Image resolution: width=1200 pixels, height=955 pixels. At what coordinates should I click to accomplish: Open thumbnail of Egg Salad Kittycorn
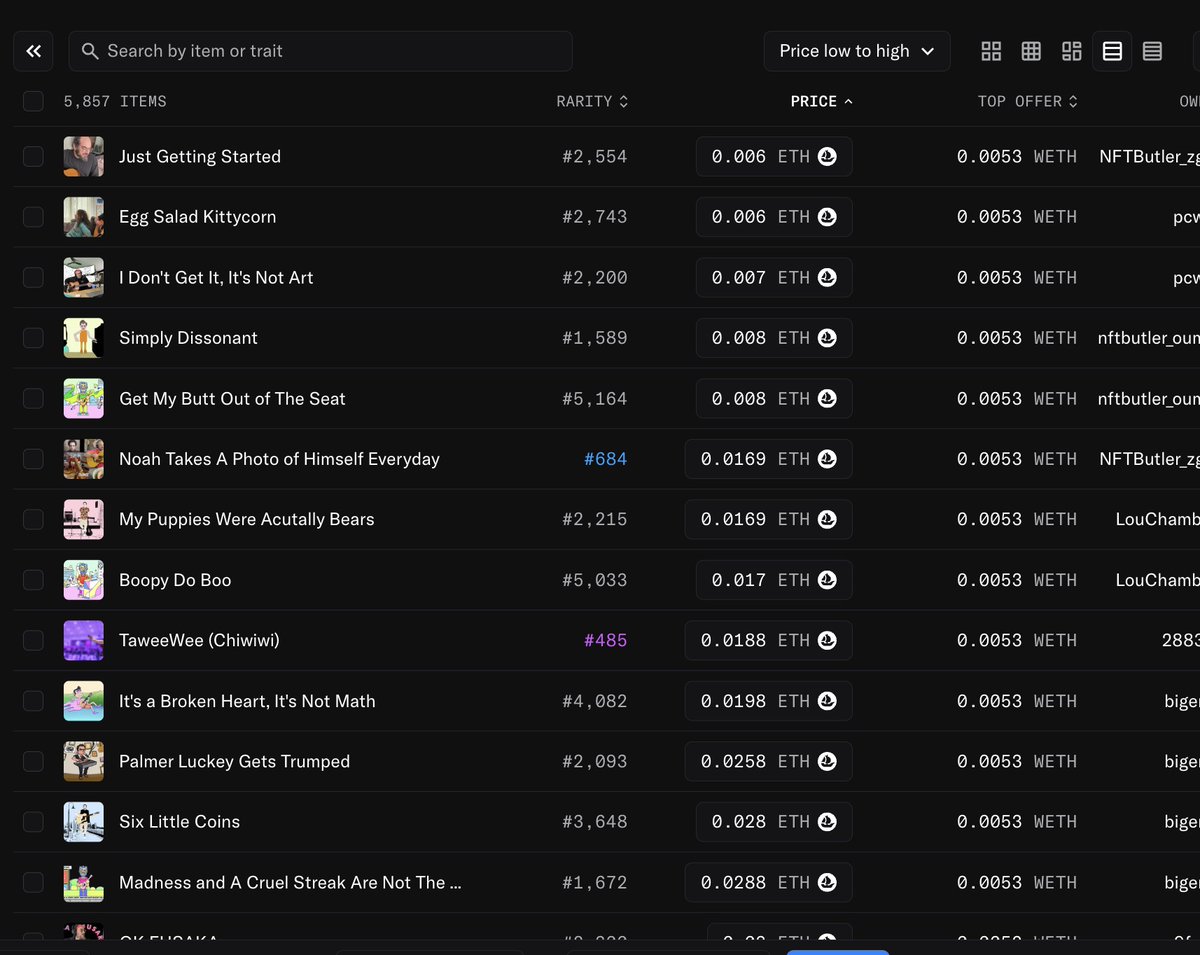(84, 217)
